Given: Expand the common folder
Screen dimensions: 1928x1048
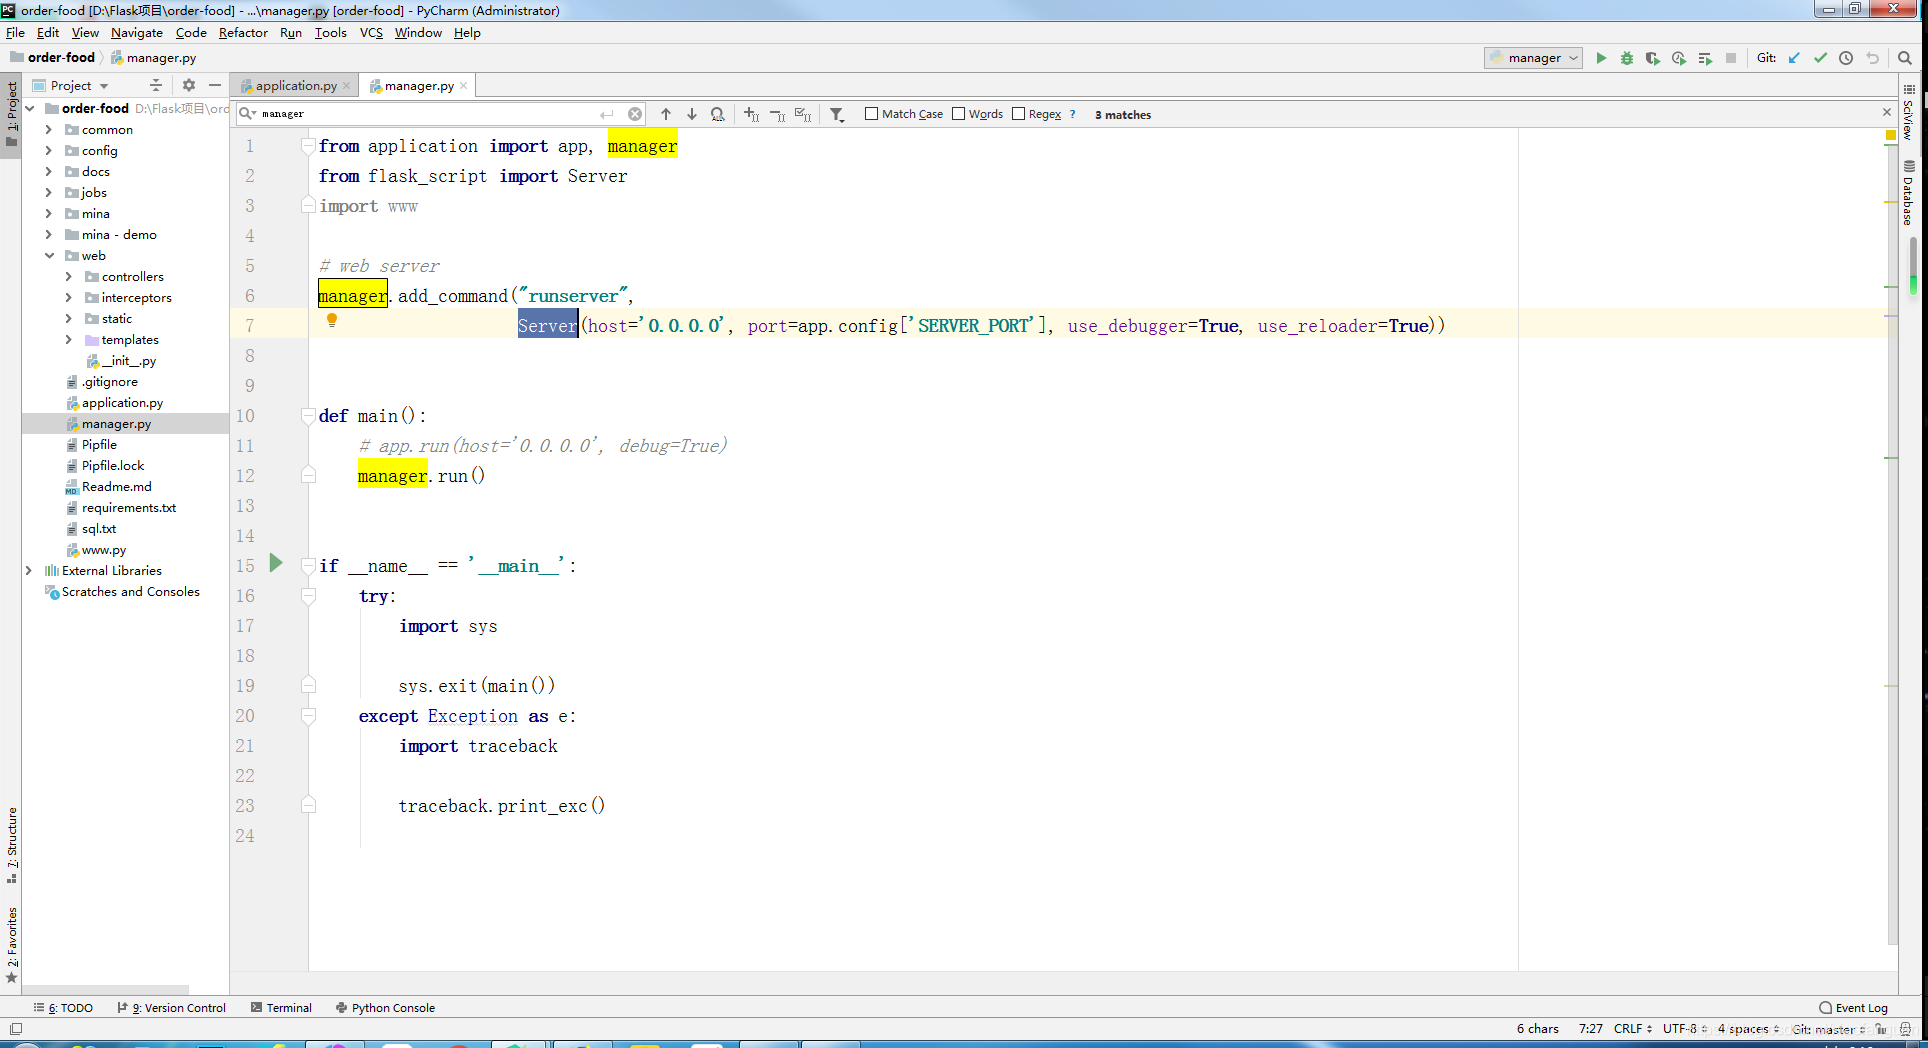Looking at the screenshot, I should (48, 130).
